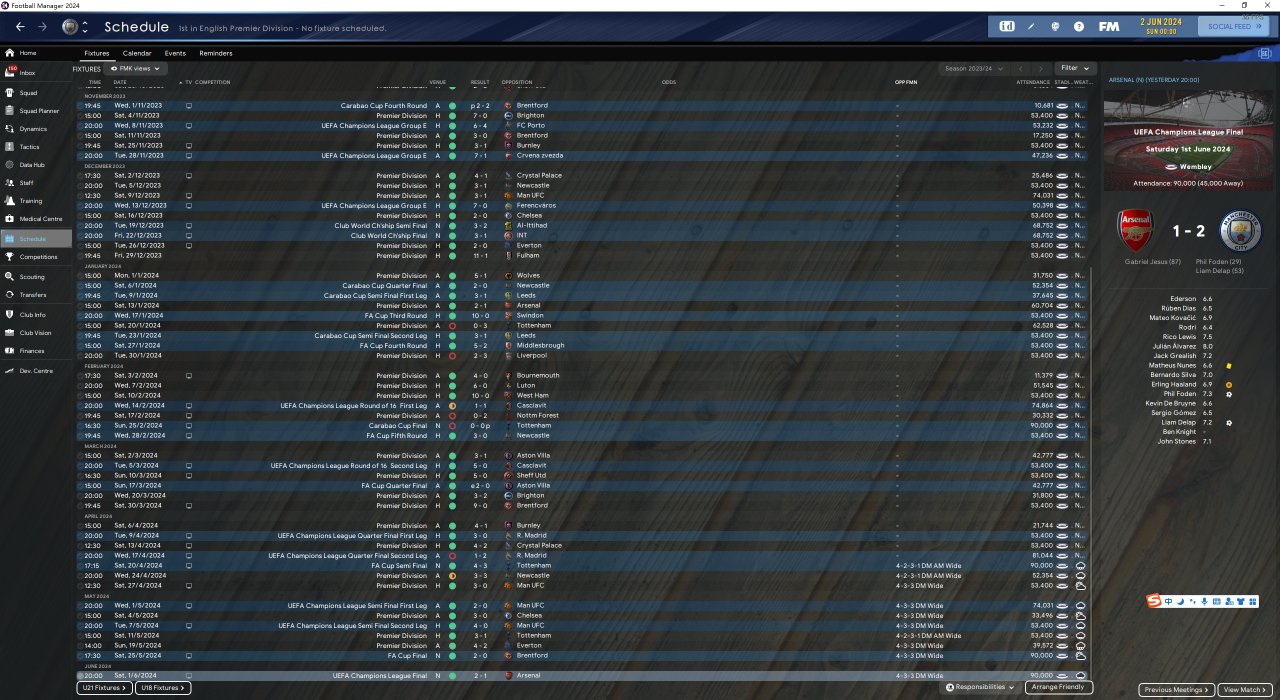Toggle Sogou Chinese/English mode icon
The width and height of the screenshot is (1280, 700).
(x=1168, y=601)
